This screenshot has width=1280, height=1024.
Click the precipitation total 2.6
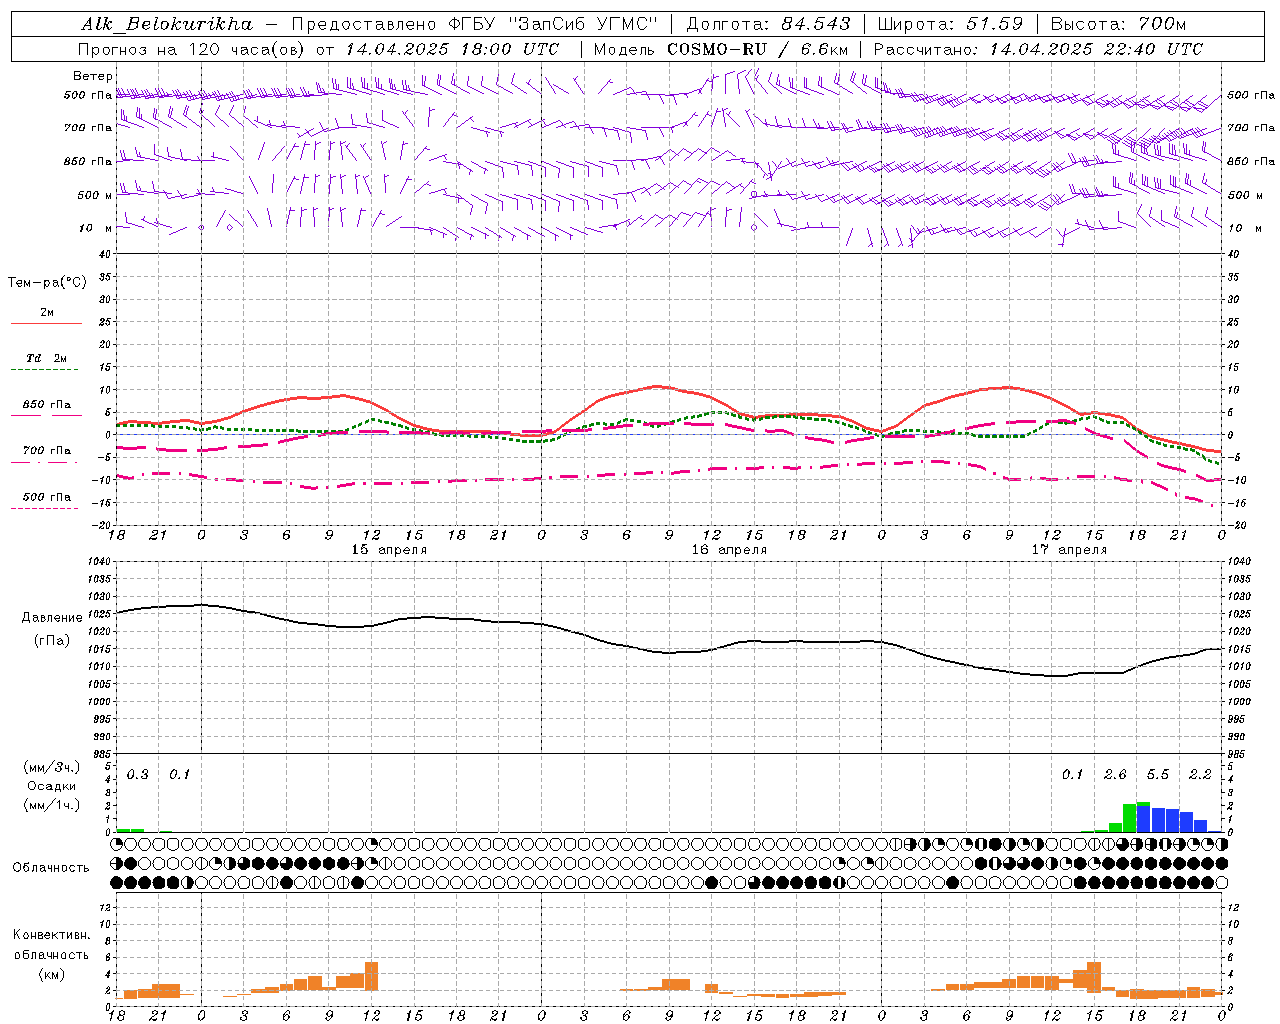point(1115,775)
